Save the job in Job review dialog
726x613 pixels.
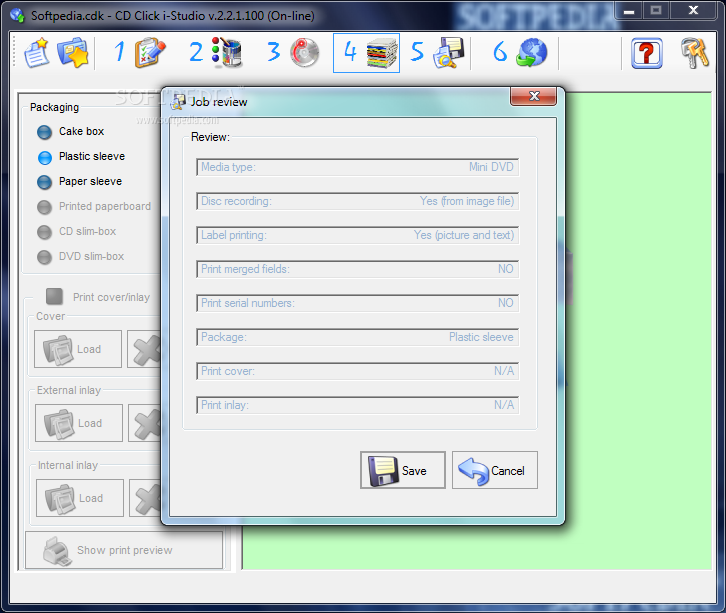pos(403,470)
